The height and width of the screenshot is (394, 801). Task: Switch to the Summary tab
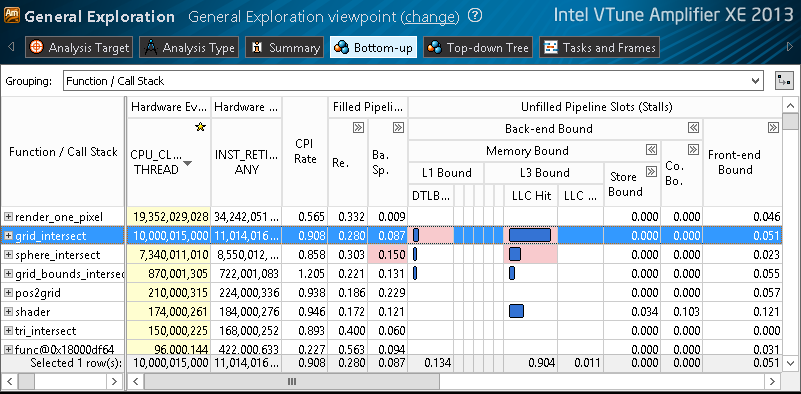[x=285, y=48]
